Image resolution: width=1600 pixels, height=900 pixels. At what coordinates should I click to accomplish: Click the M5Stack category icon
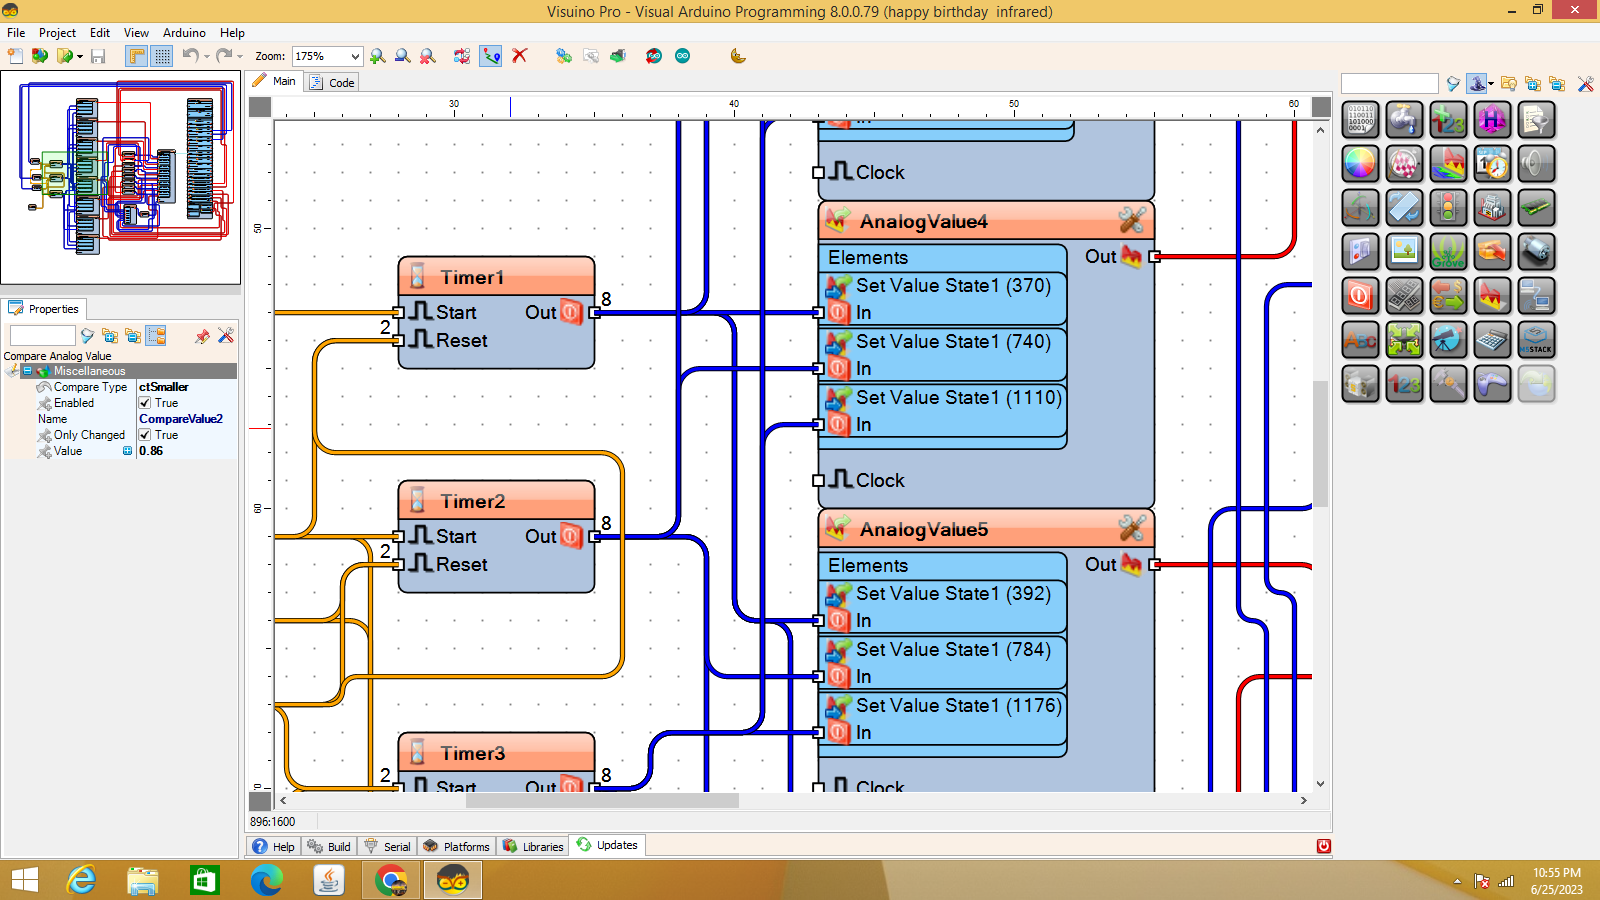pyautogui.click(x=1536, y=340)
